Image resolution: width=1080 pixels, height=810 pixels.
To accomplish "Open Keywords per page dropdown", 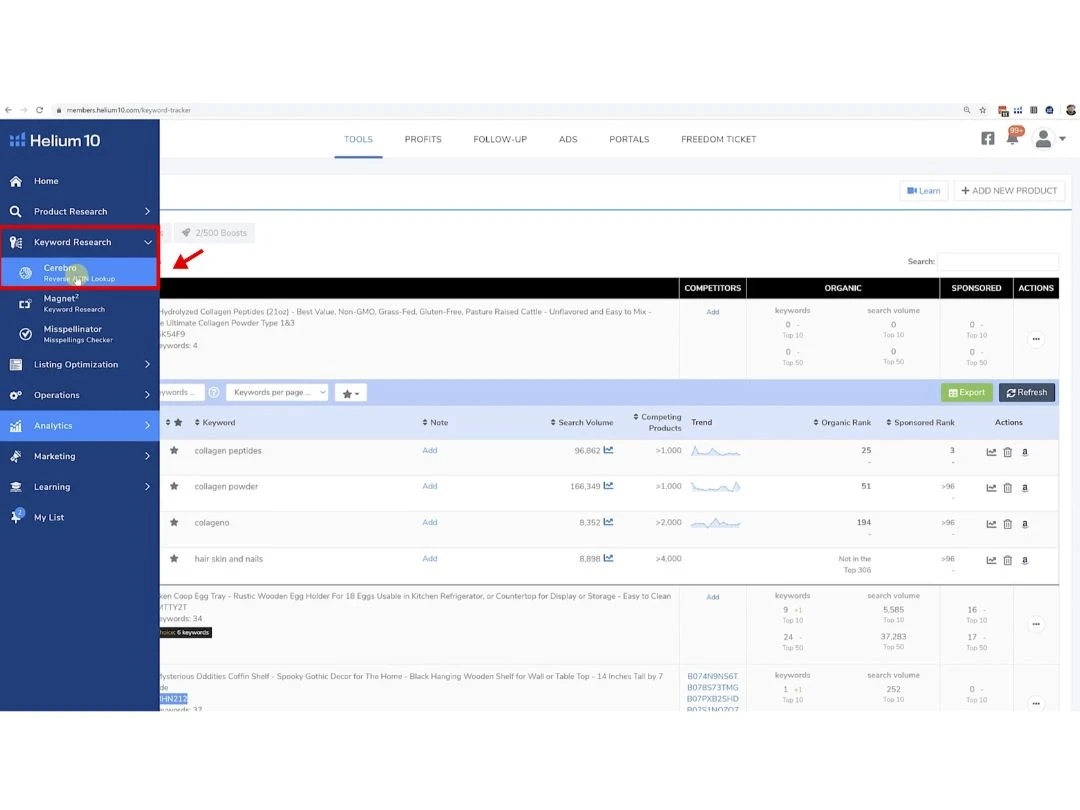I will pos(277,393).
